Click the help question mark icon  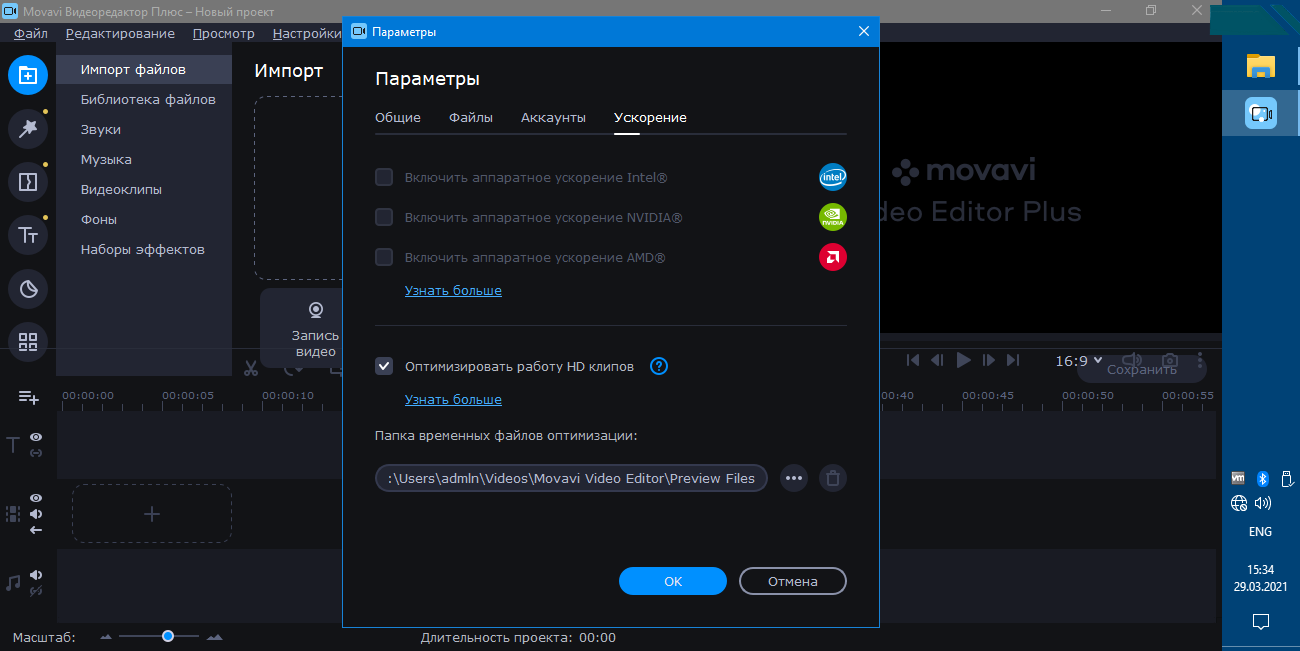pos(658,366)
